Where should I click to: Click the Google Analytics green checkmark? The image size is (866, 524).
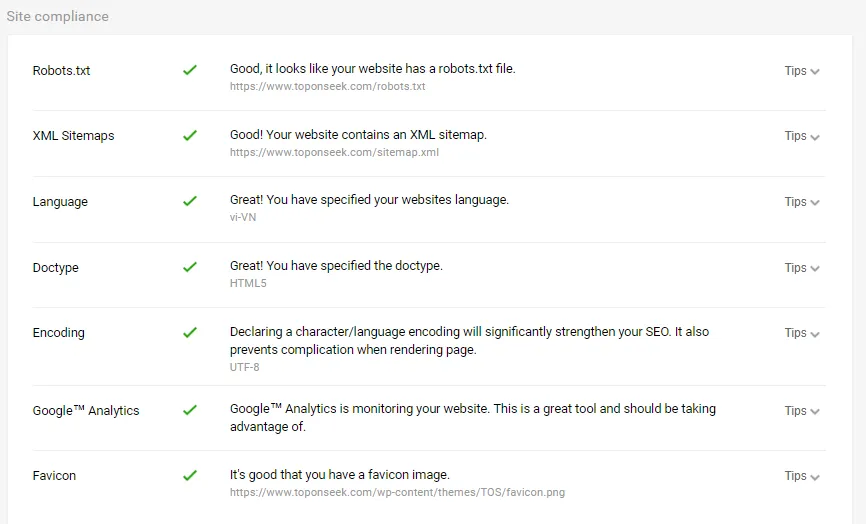pyautogui.click(x=190, y=410)
